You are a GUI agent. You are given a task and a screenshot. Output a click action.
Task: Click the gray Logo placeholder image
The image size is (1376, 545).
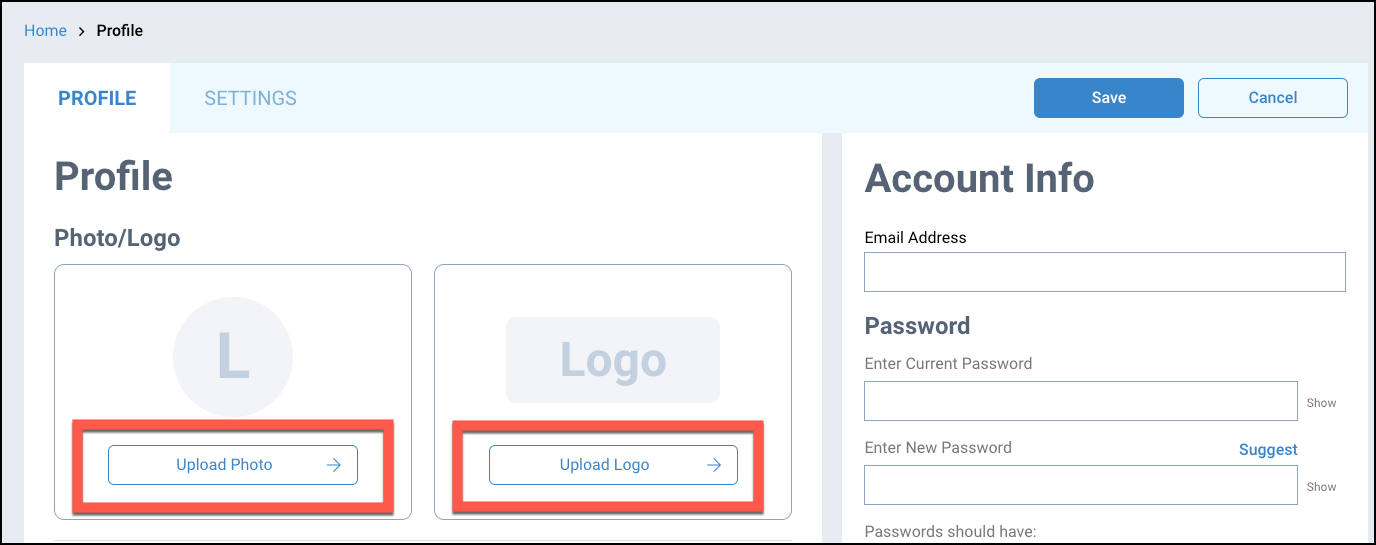(x=613, y=360)
